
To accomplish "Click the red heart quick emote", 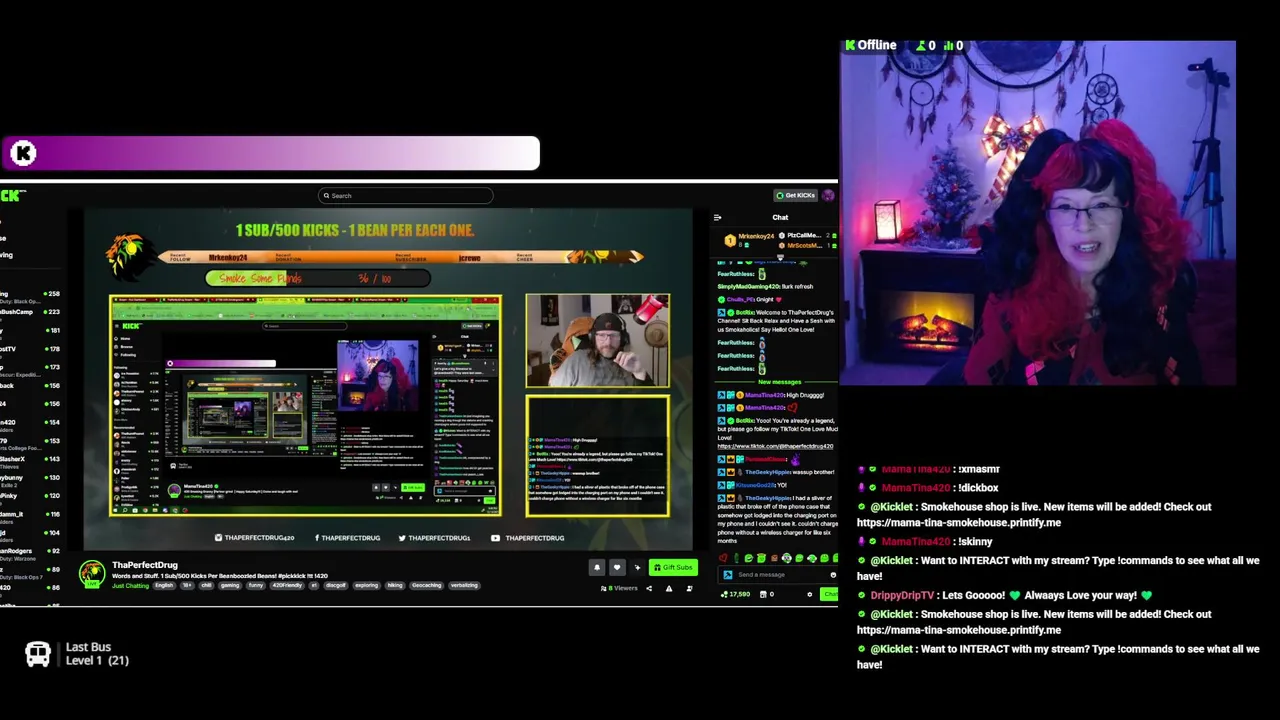I will pos(723,559).
